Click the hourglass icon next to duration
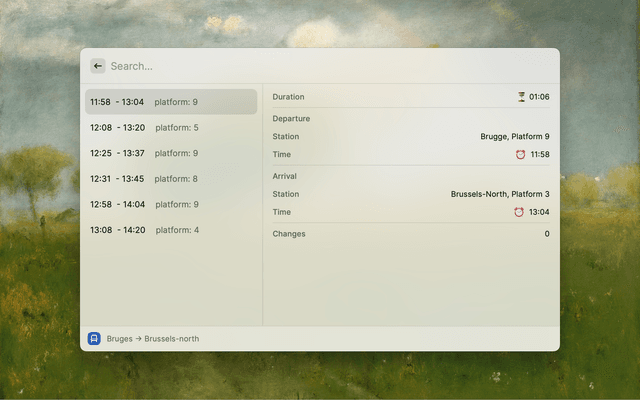 coord(521,97)
